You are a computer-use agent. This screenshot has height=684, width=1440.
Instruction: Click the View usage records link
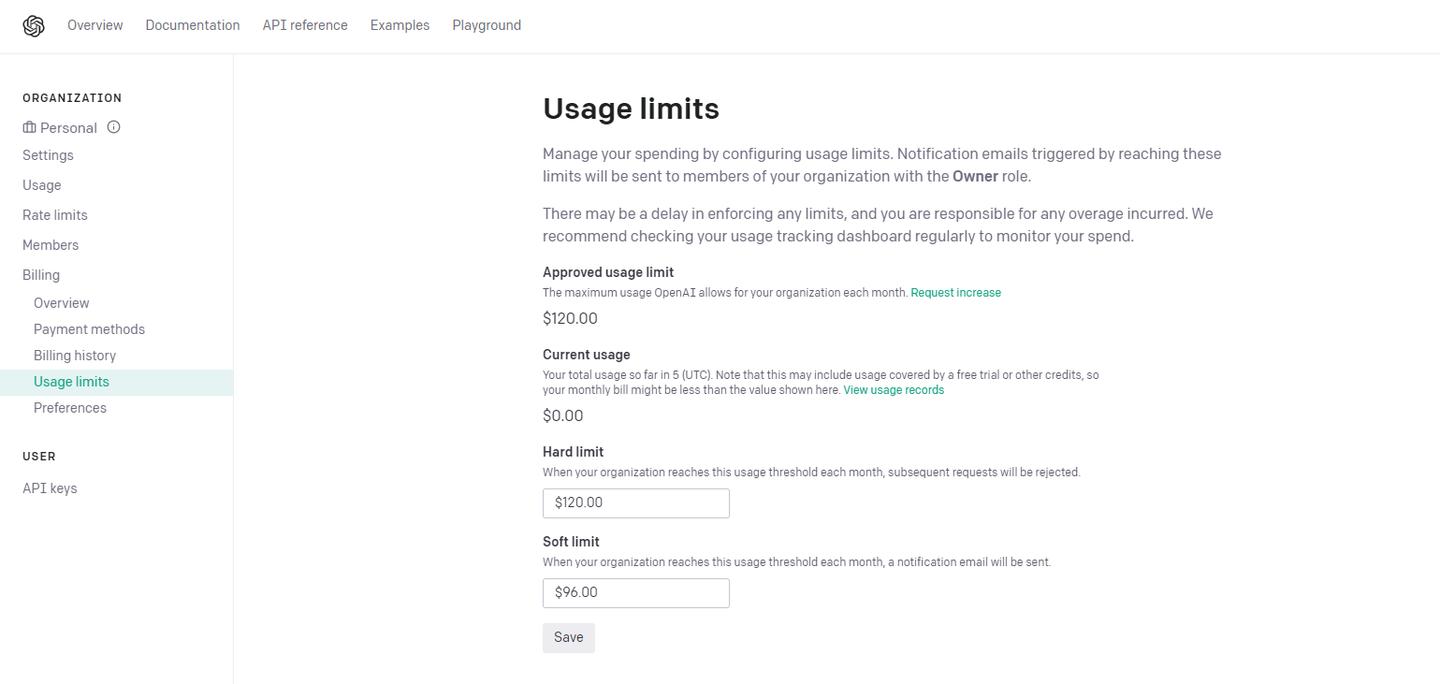pyautogui.click(x=893, y=390)
